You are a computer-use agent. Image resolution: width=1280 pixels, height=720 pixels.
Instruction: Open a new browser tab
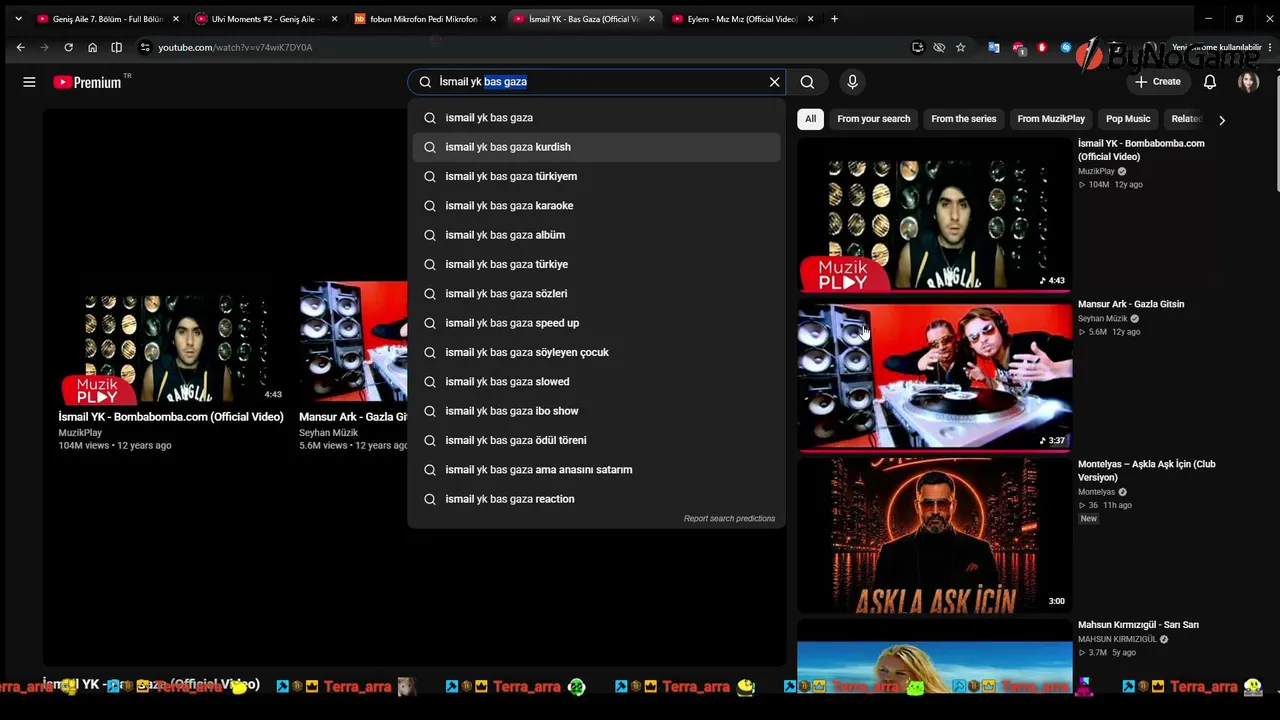835,19
